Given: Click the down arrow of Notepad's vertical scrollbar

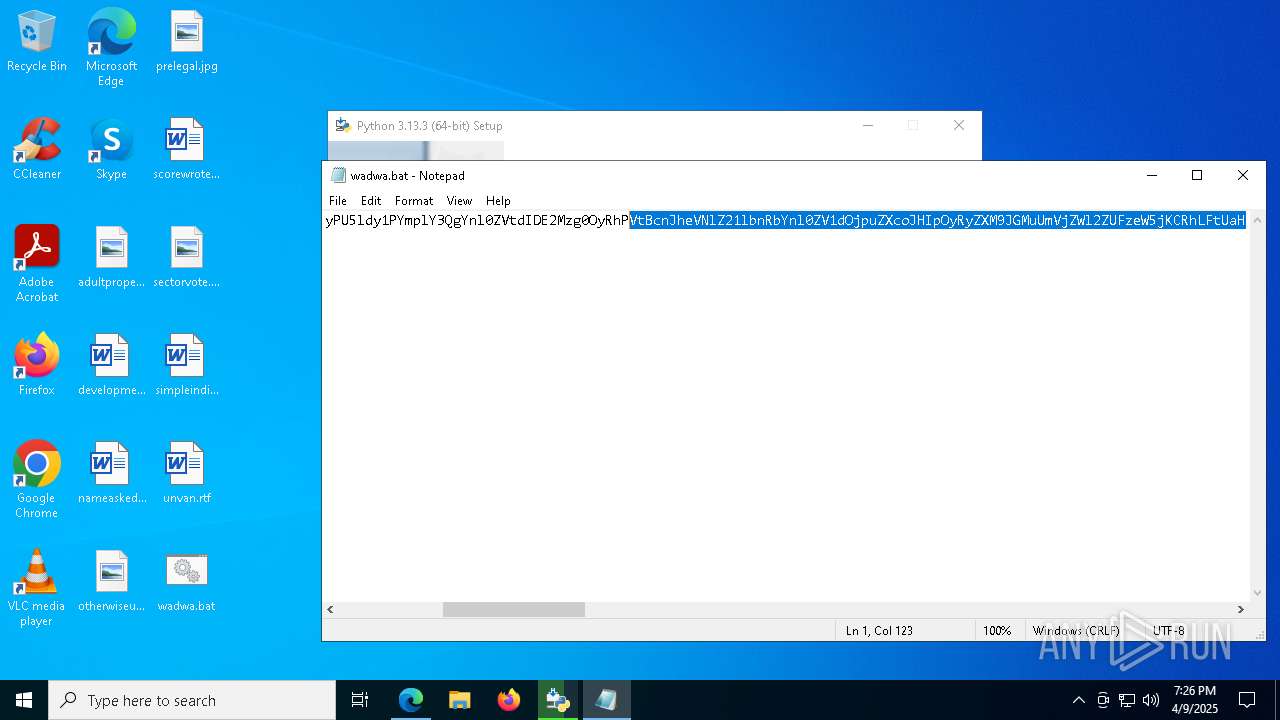Looking at the screenshot, I should (x=1258, y=593).
